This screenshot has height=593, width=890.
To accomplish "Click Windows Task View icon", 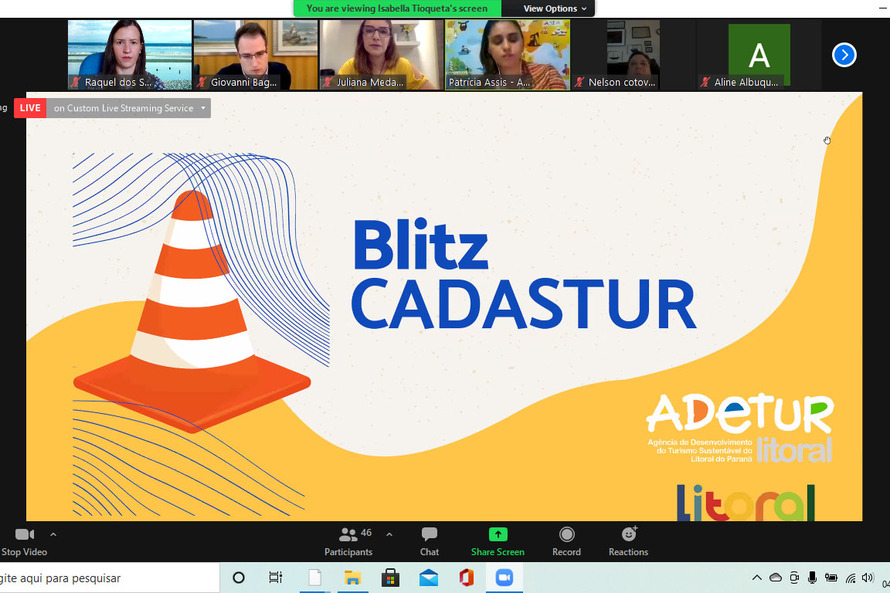I will pos(276,578).
